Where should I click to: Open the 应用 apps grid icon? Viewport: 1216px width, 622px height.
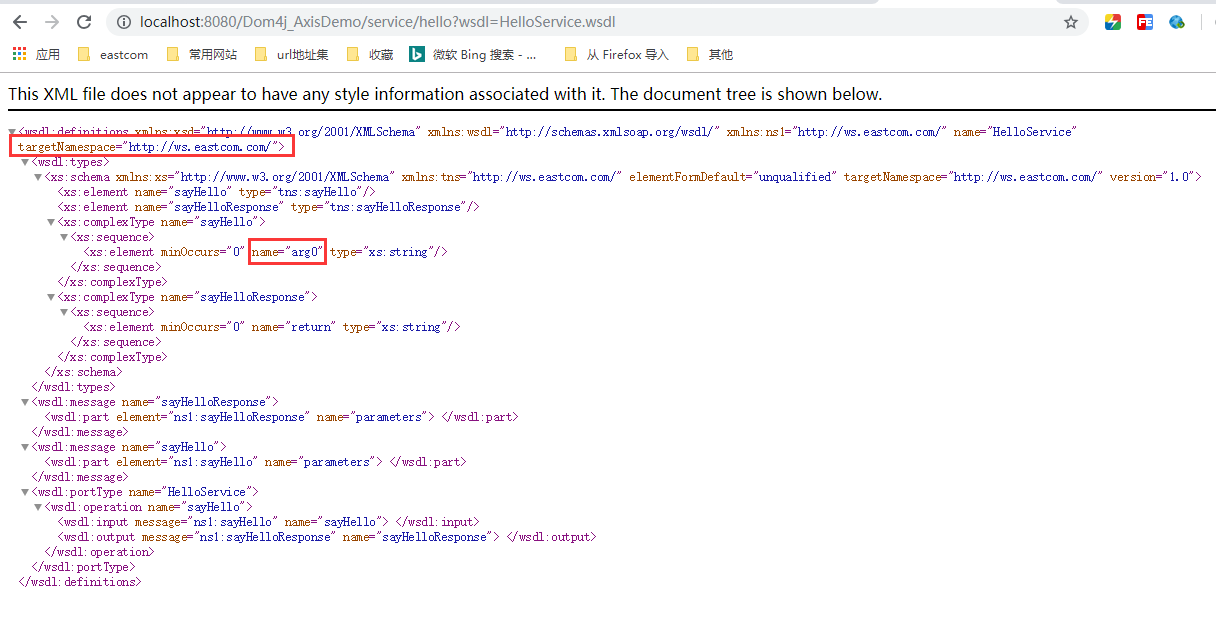[x=18, y=54]
